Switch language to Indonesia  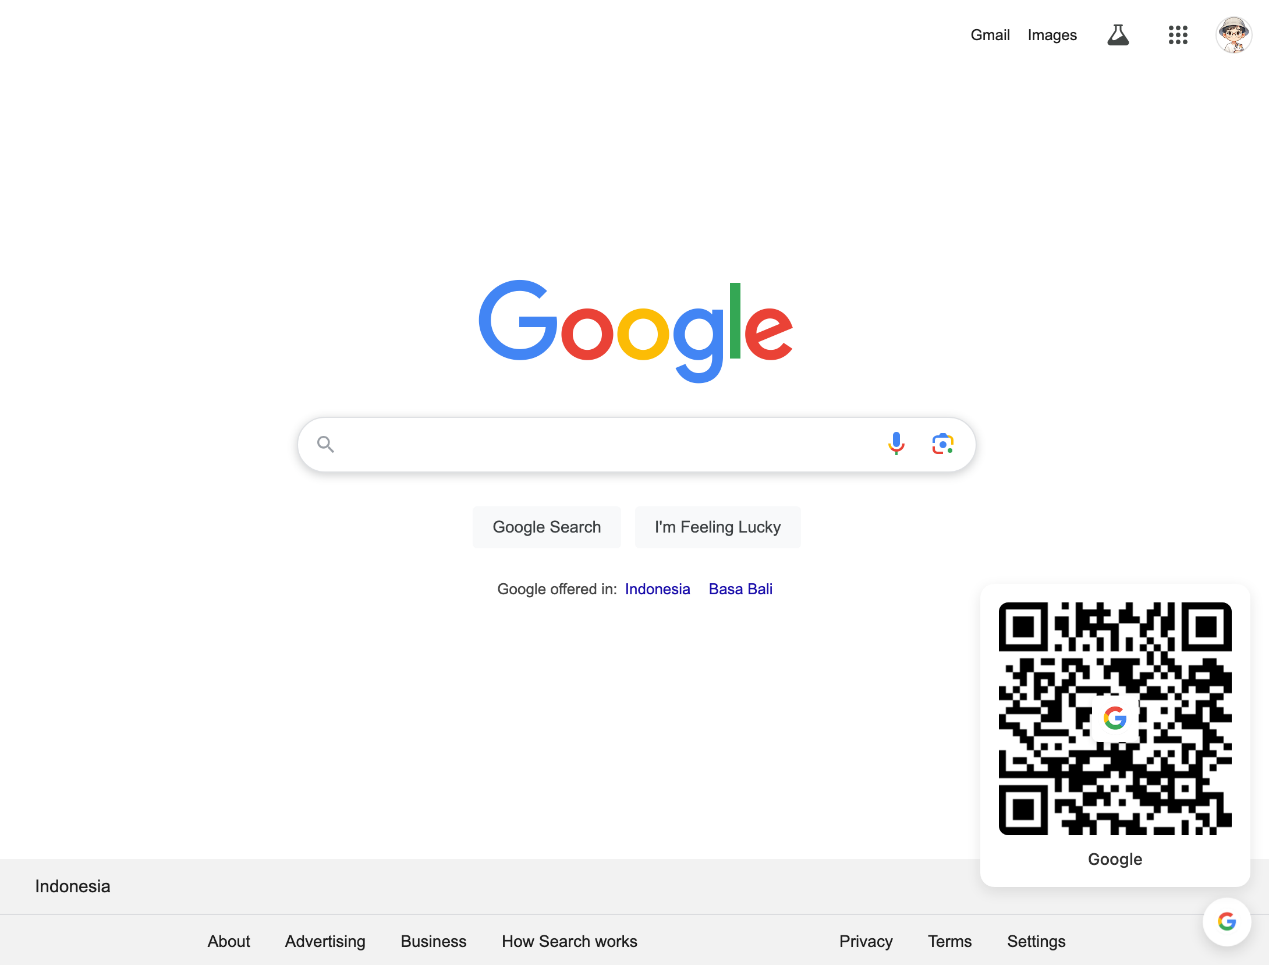point(657,589)
